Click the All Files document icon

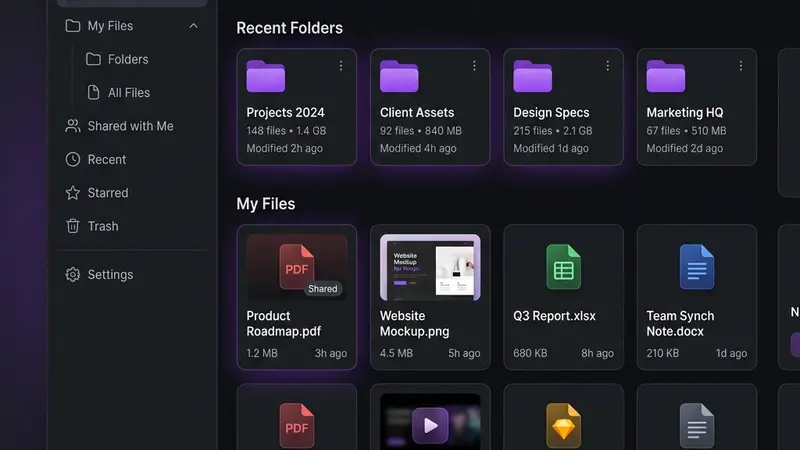coord(93,92)
